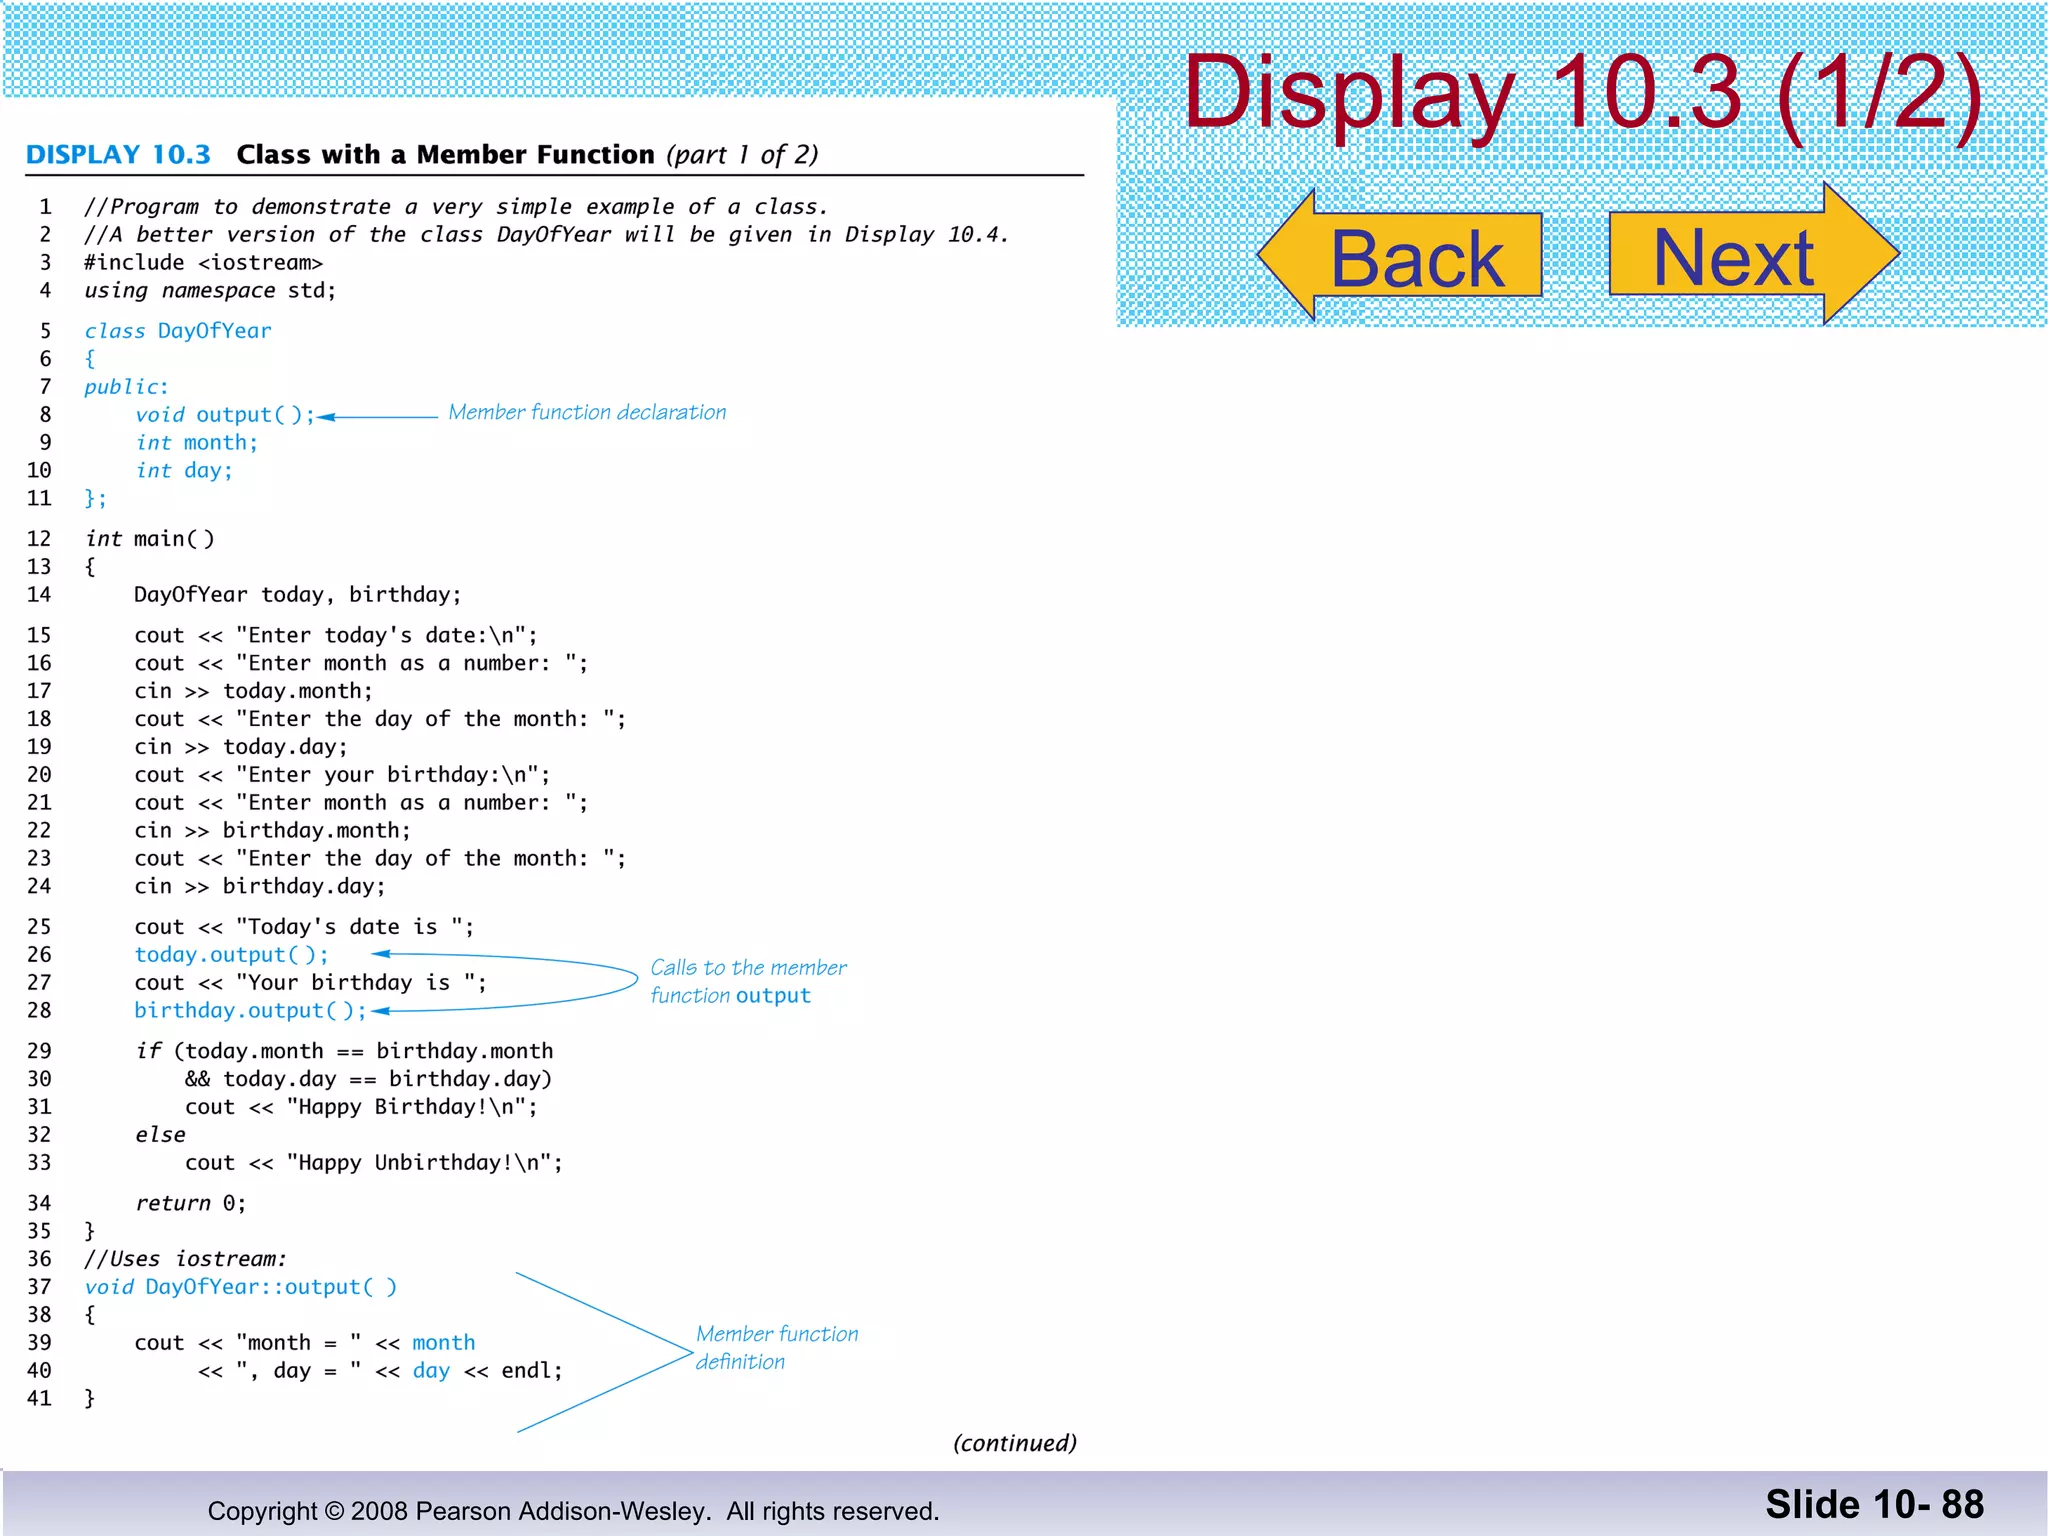This screenshot has height=1536, width=2048.
Task: Click the 'Today's date is' cout line
Action: (305, 927)
